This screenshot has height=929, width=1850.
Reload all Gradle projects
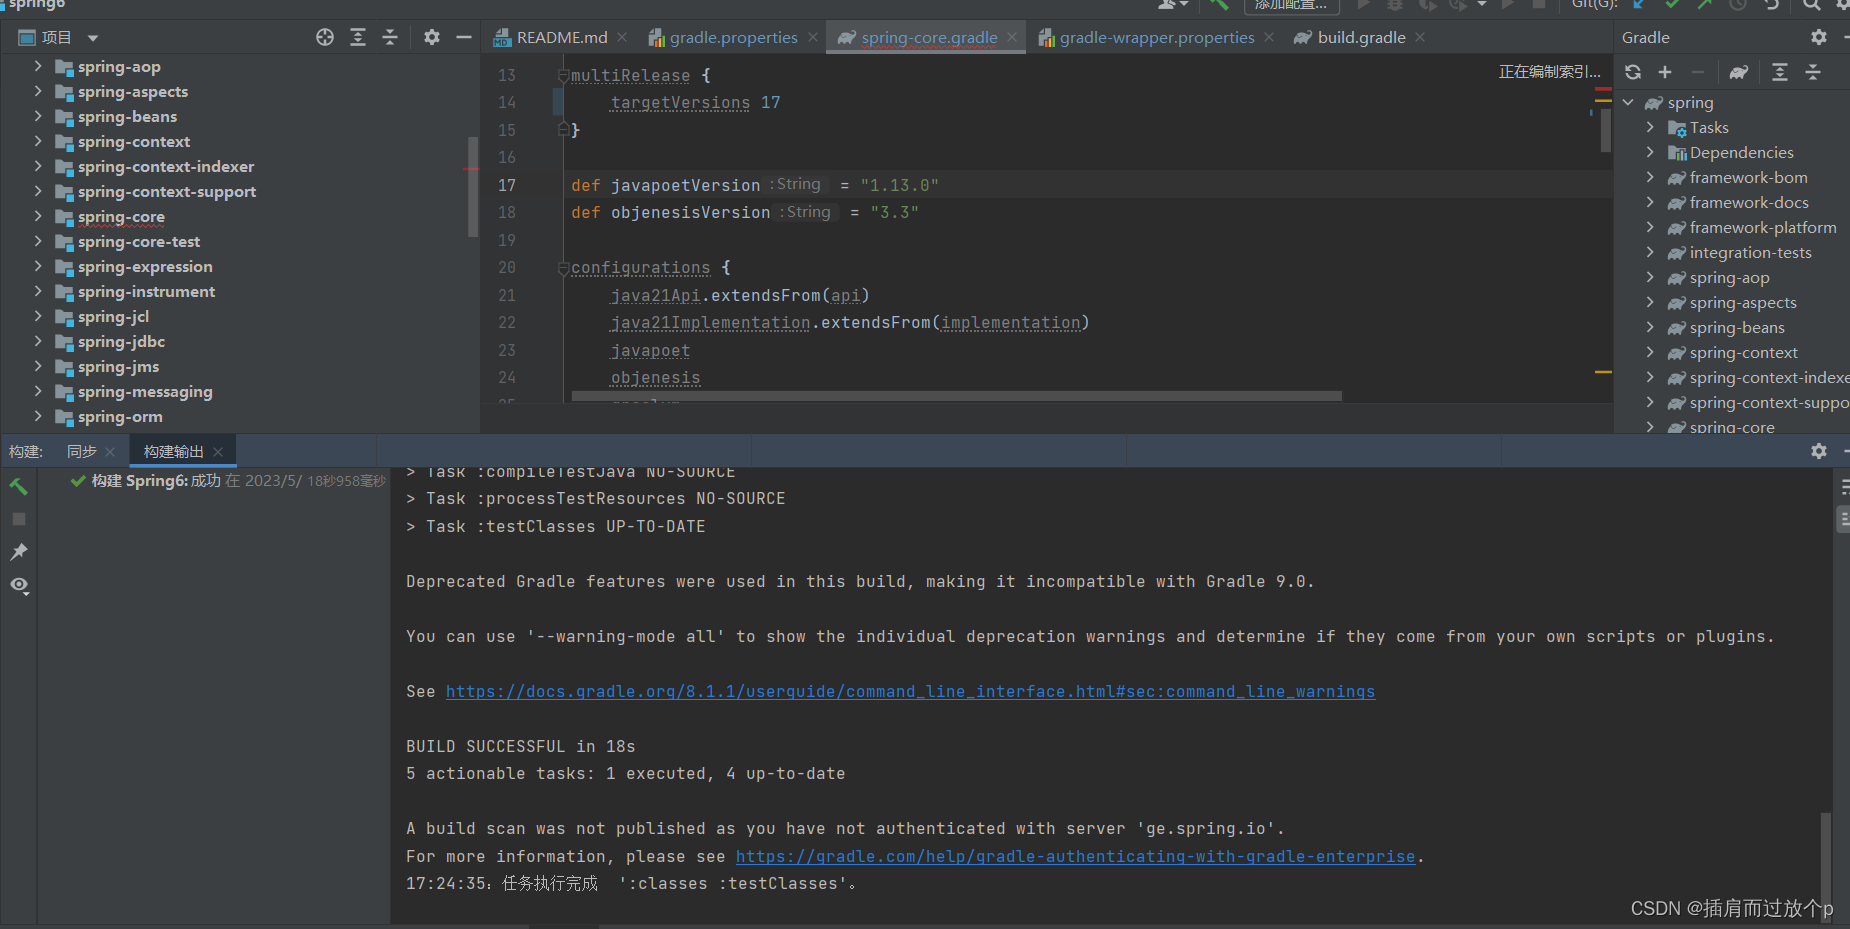[1633, 72]
